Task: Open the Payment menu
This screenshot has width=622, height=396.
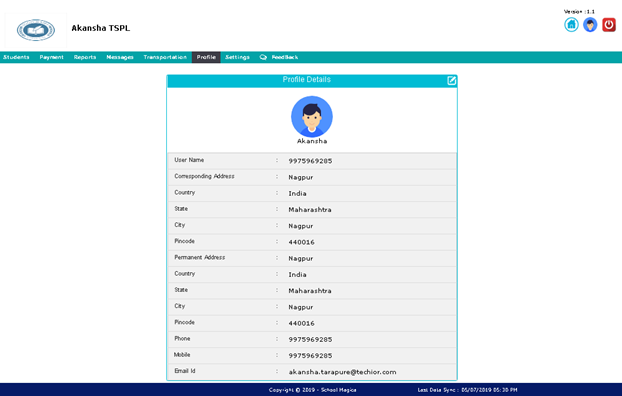Action: click(x=52, y=57)
